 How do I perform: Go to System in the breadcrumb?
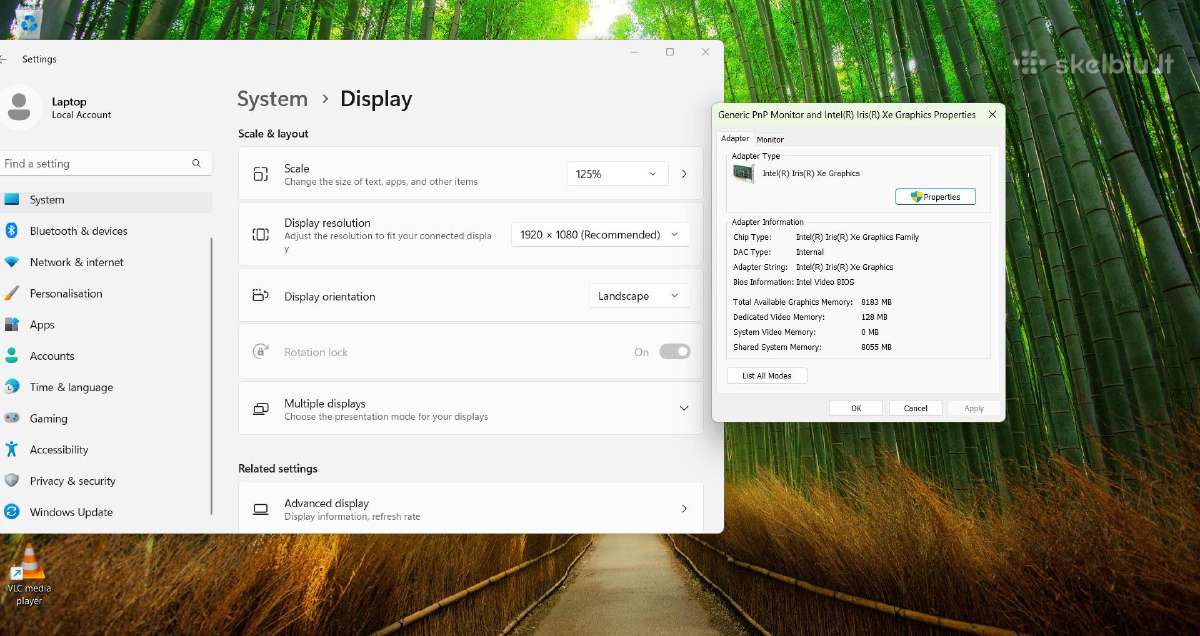(272, 99)
